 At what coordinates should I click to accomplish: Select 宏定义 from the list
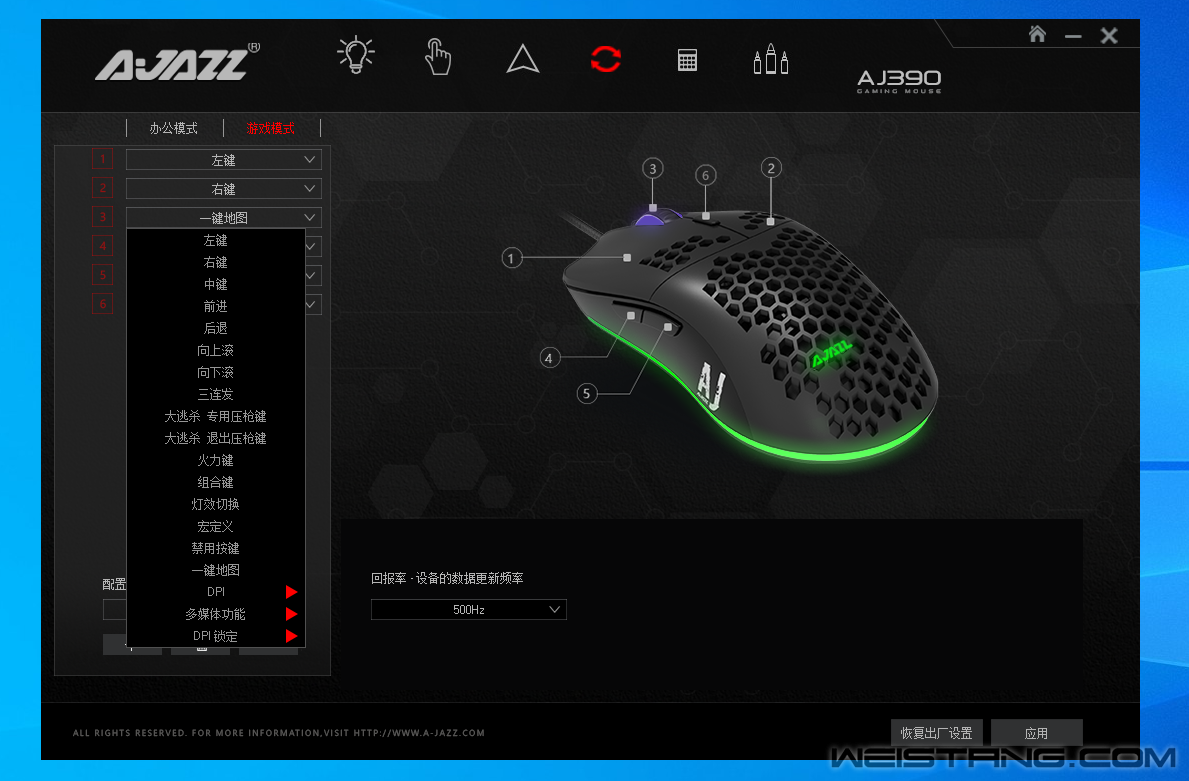(x=215, y=526)
